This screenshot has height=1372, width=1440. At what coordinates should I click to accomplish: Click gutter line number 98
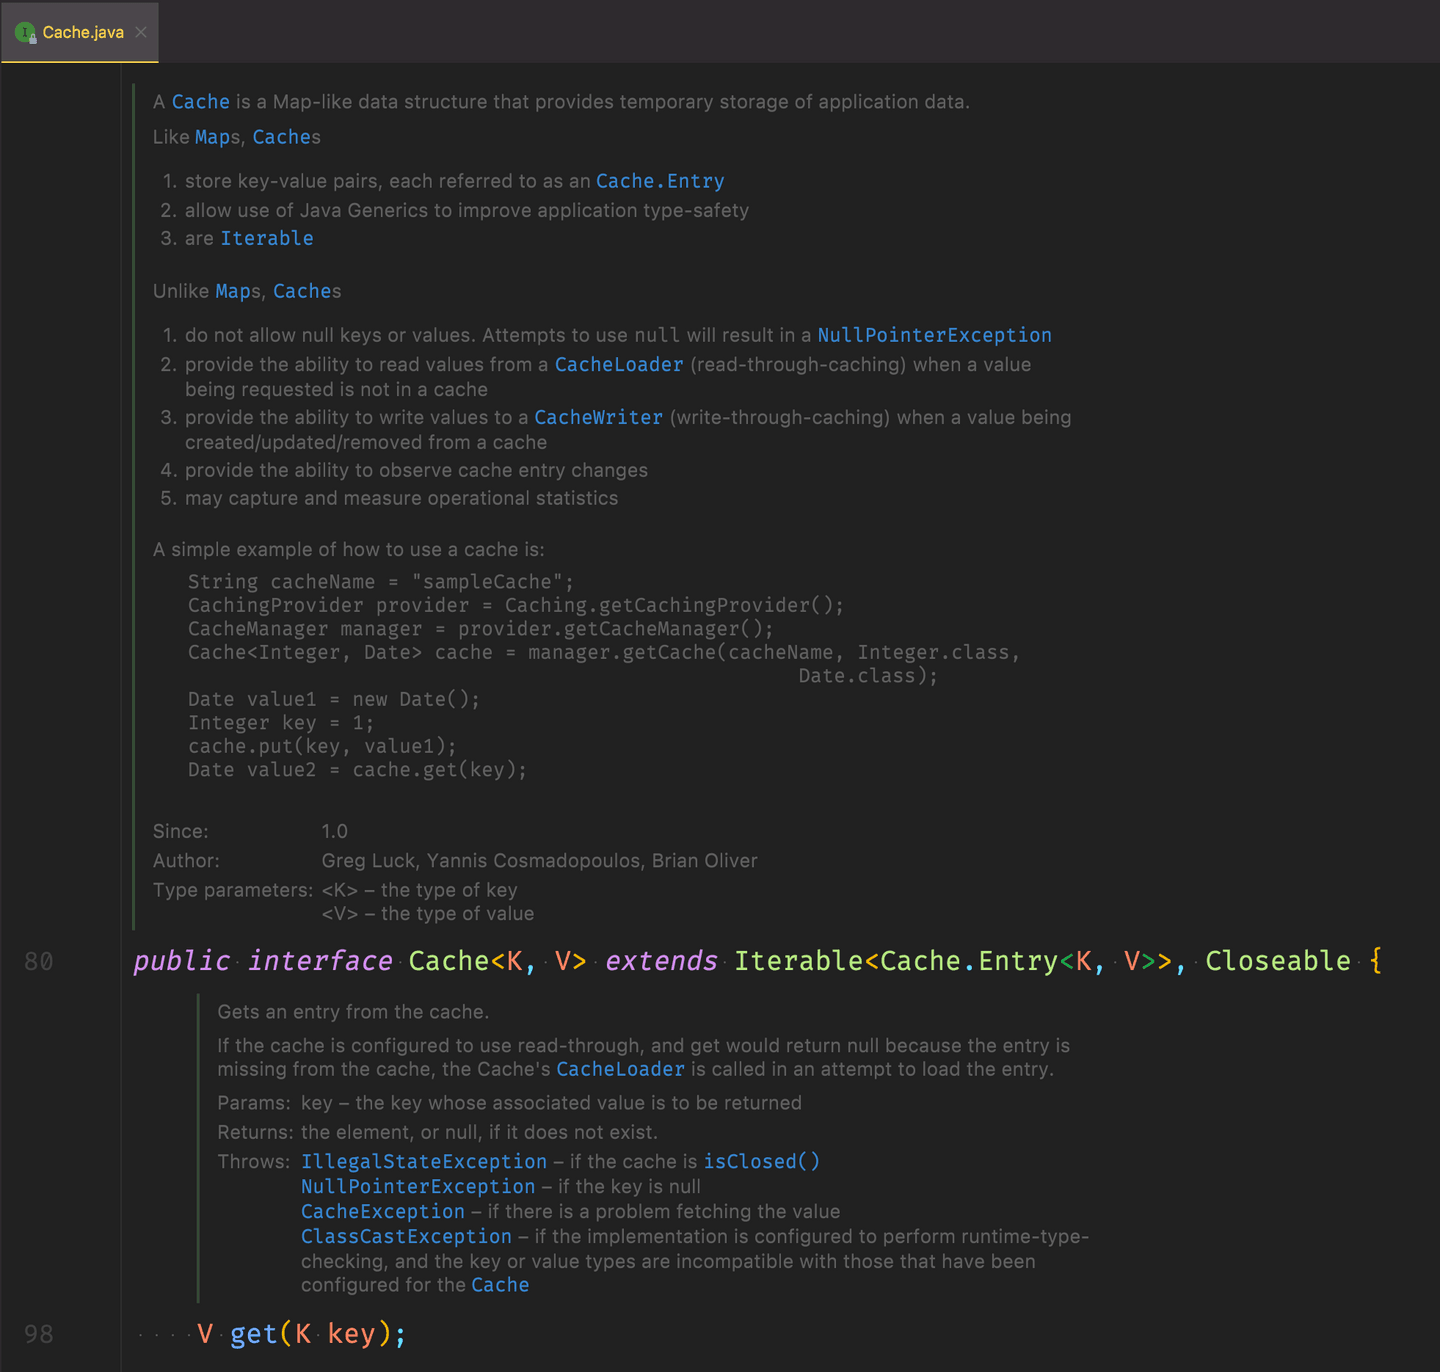(39, 1334)
